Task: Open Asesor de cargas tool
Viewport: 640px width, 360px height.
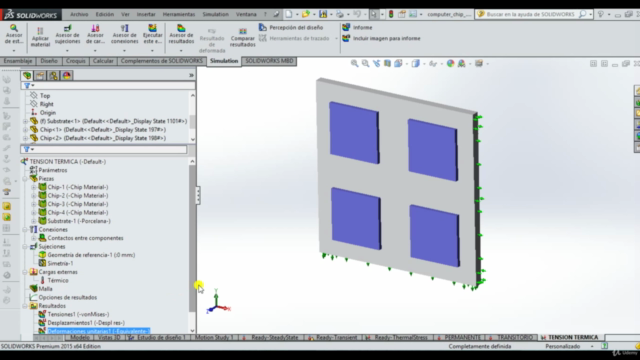Action: pos(95,34)
